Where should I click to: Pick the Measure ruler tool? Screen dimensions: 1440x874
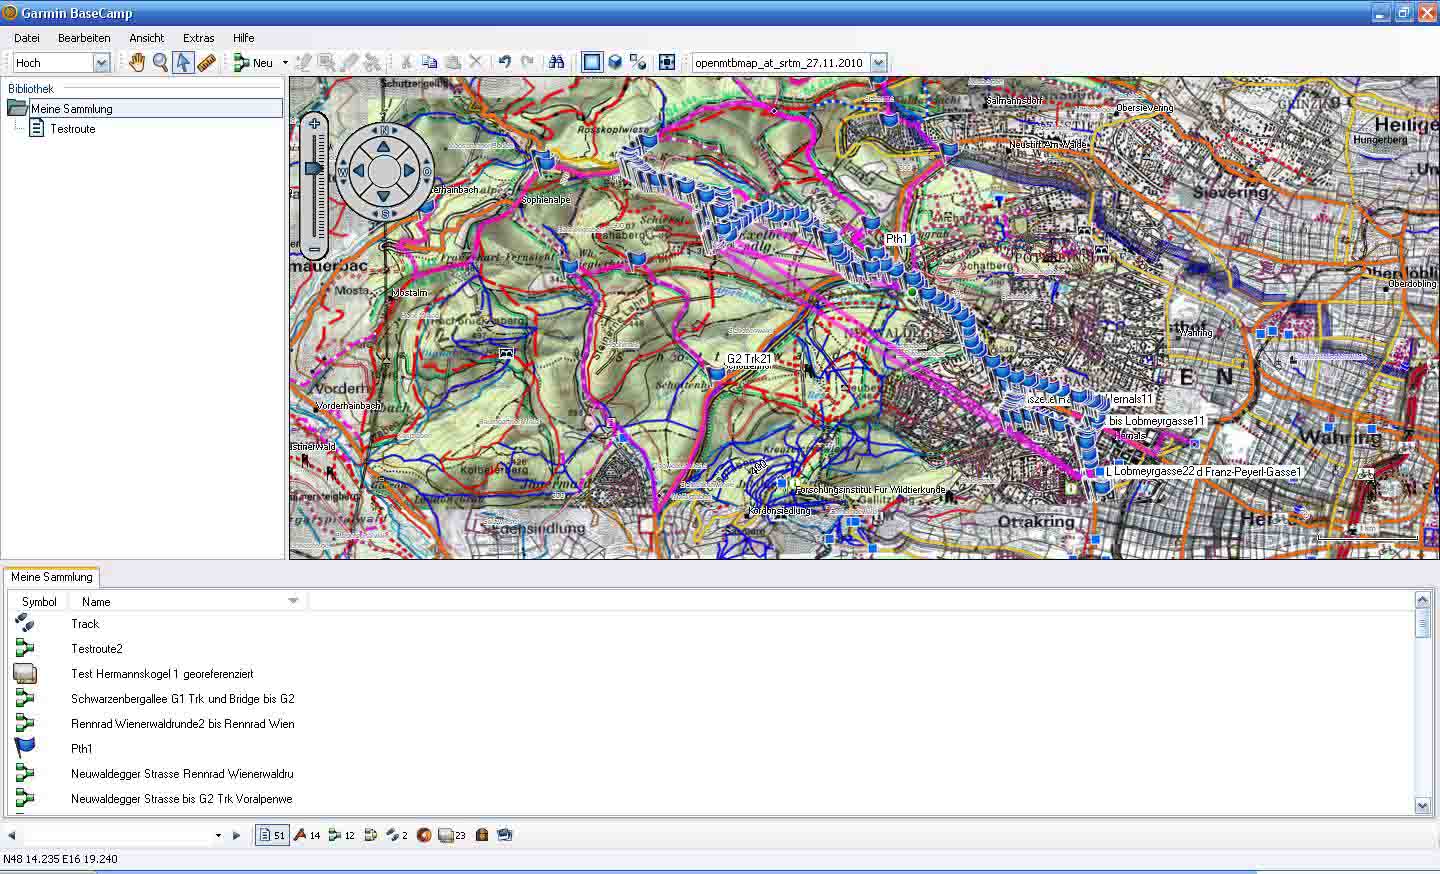[207, 63]
